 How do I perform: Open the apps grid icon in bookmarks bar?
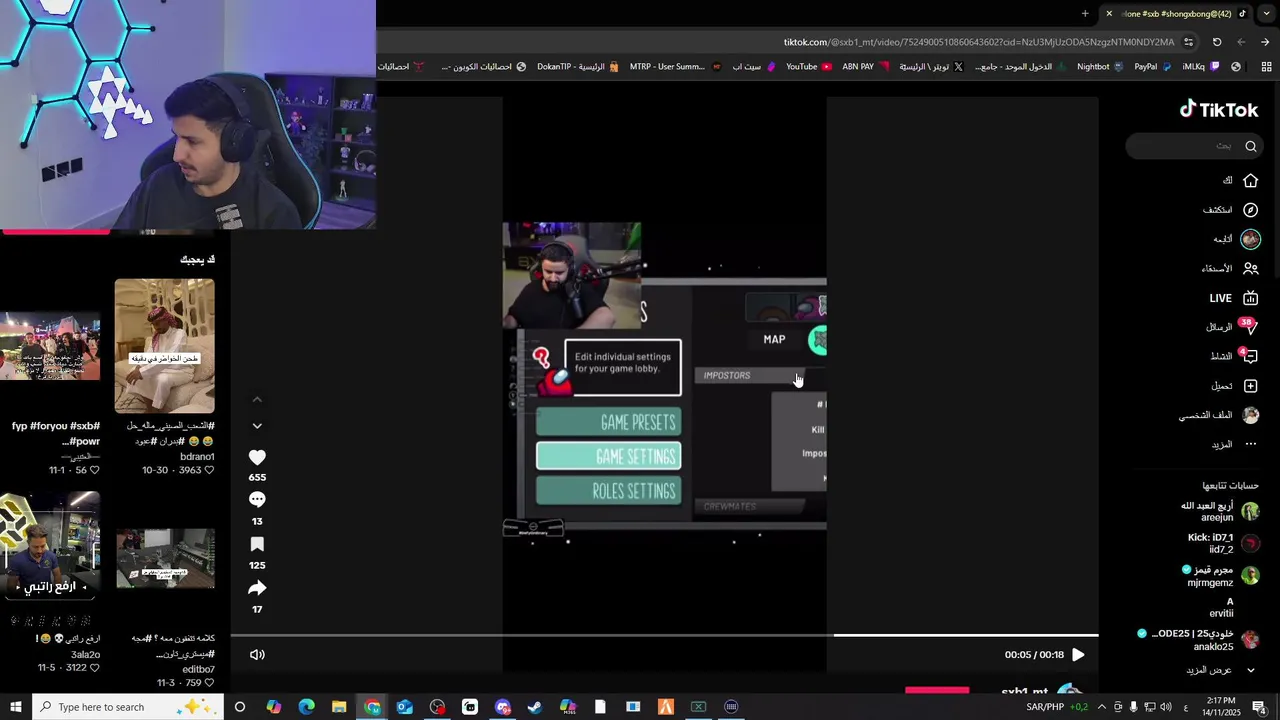[1266, 67]
